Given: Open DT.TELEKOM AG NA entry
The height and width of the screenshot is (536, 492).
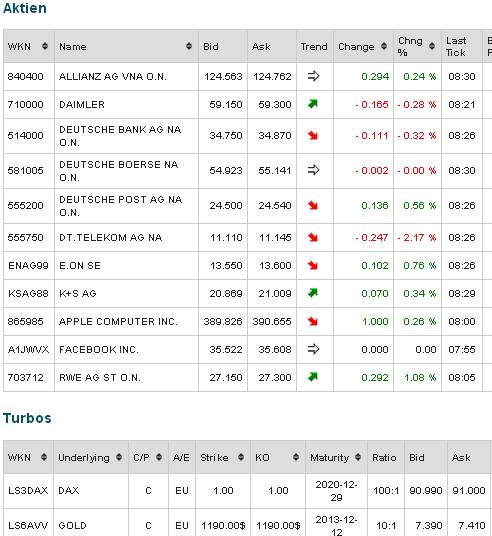Looking at the screenshot, I should click(110, 237).
